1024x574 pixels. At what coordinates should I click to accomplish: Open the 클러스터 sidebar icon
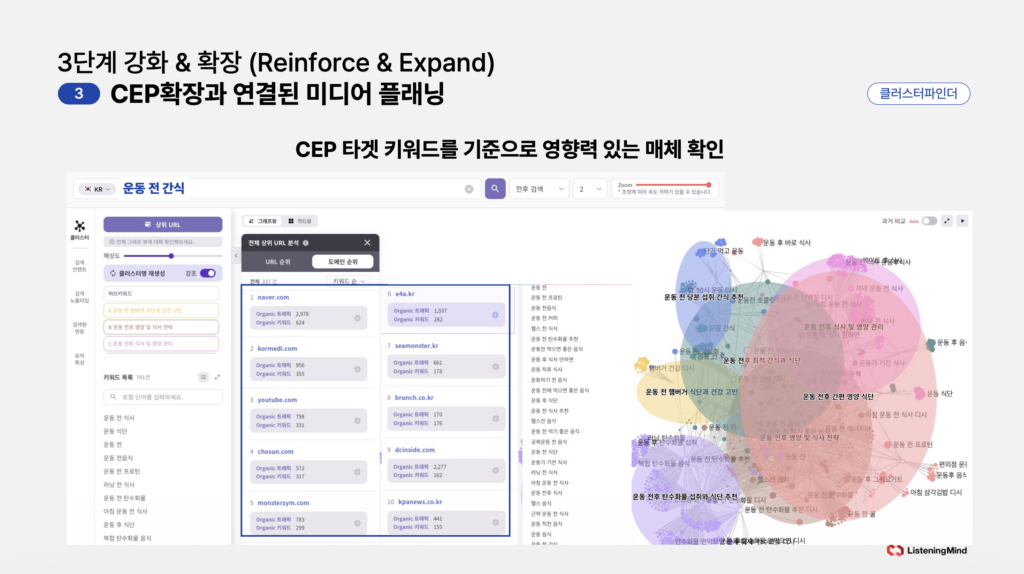coord(79,231)
